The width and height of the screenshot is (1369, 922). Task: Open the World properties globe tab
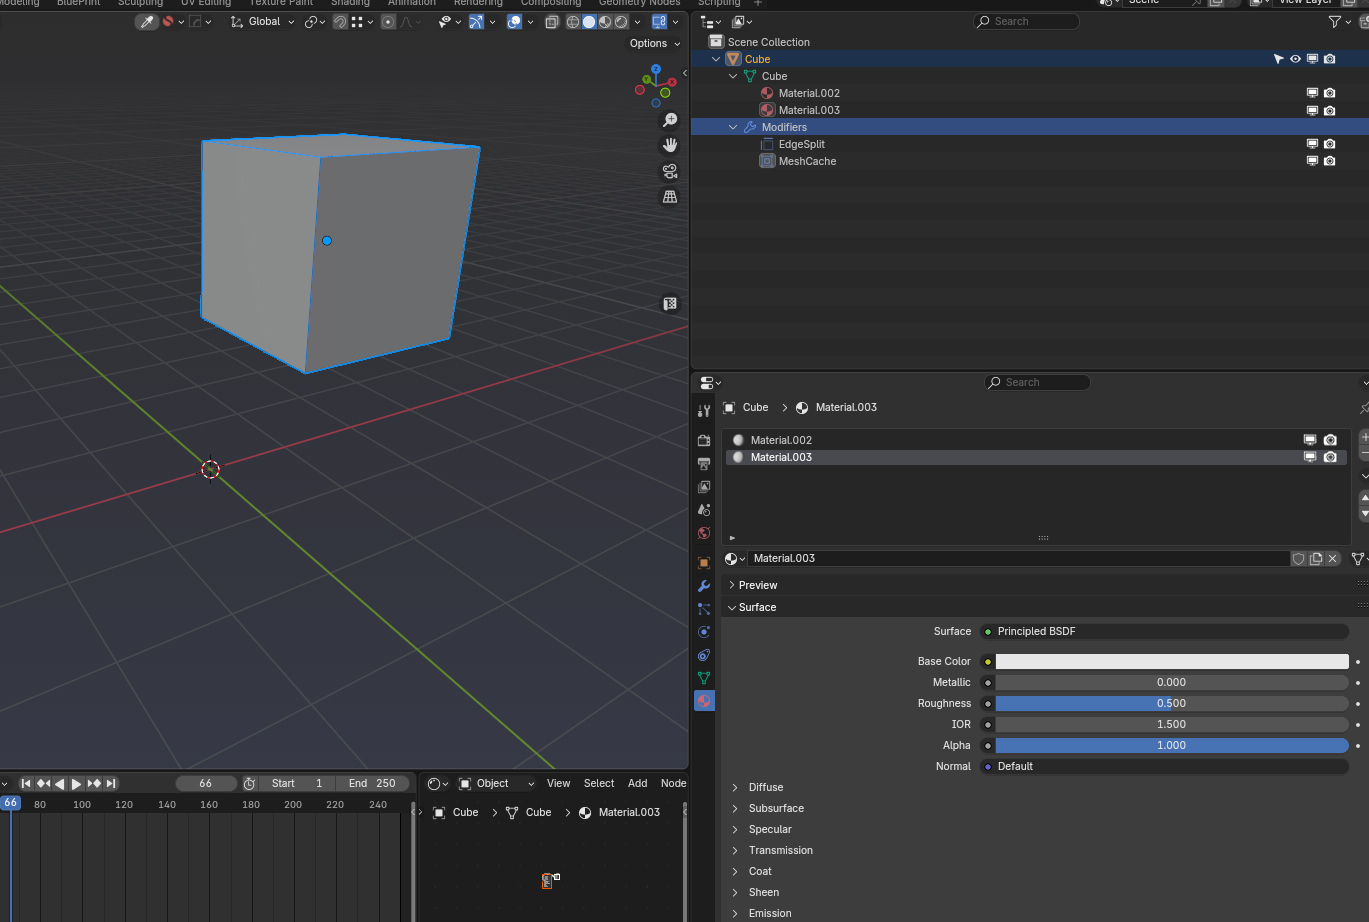704,533
